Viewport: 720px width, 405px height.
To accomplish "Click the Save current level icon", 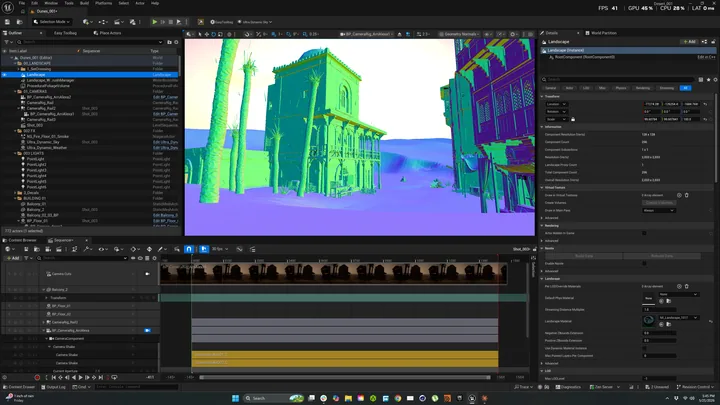I will (7, 22).
